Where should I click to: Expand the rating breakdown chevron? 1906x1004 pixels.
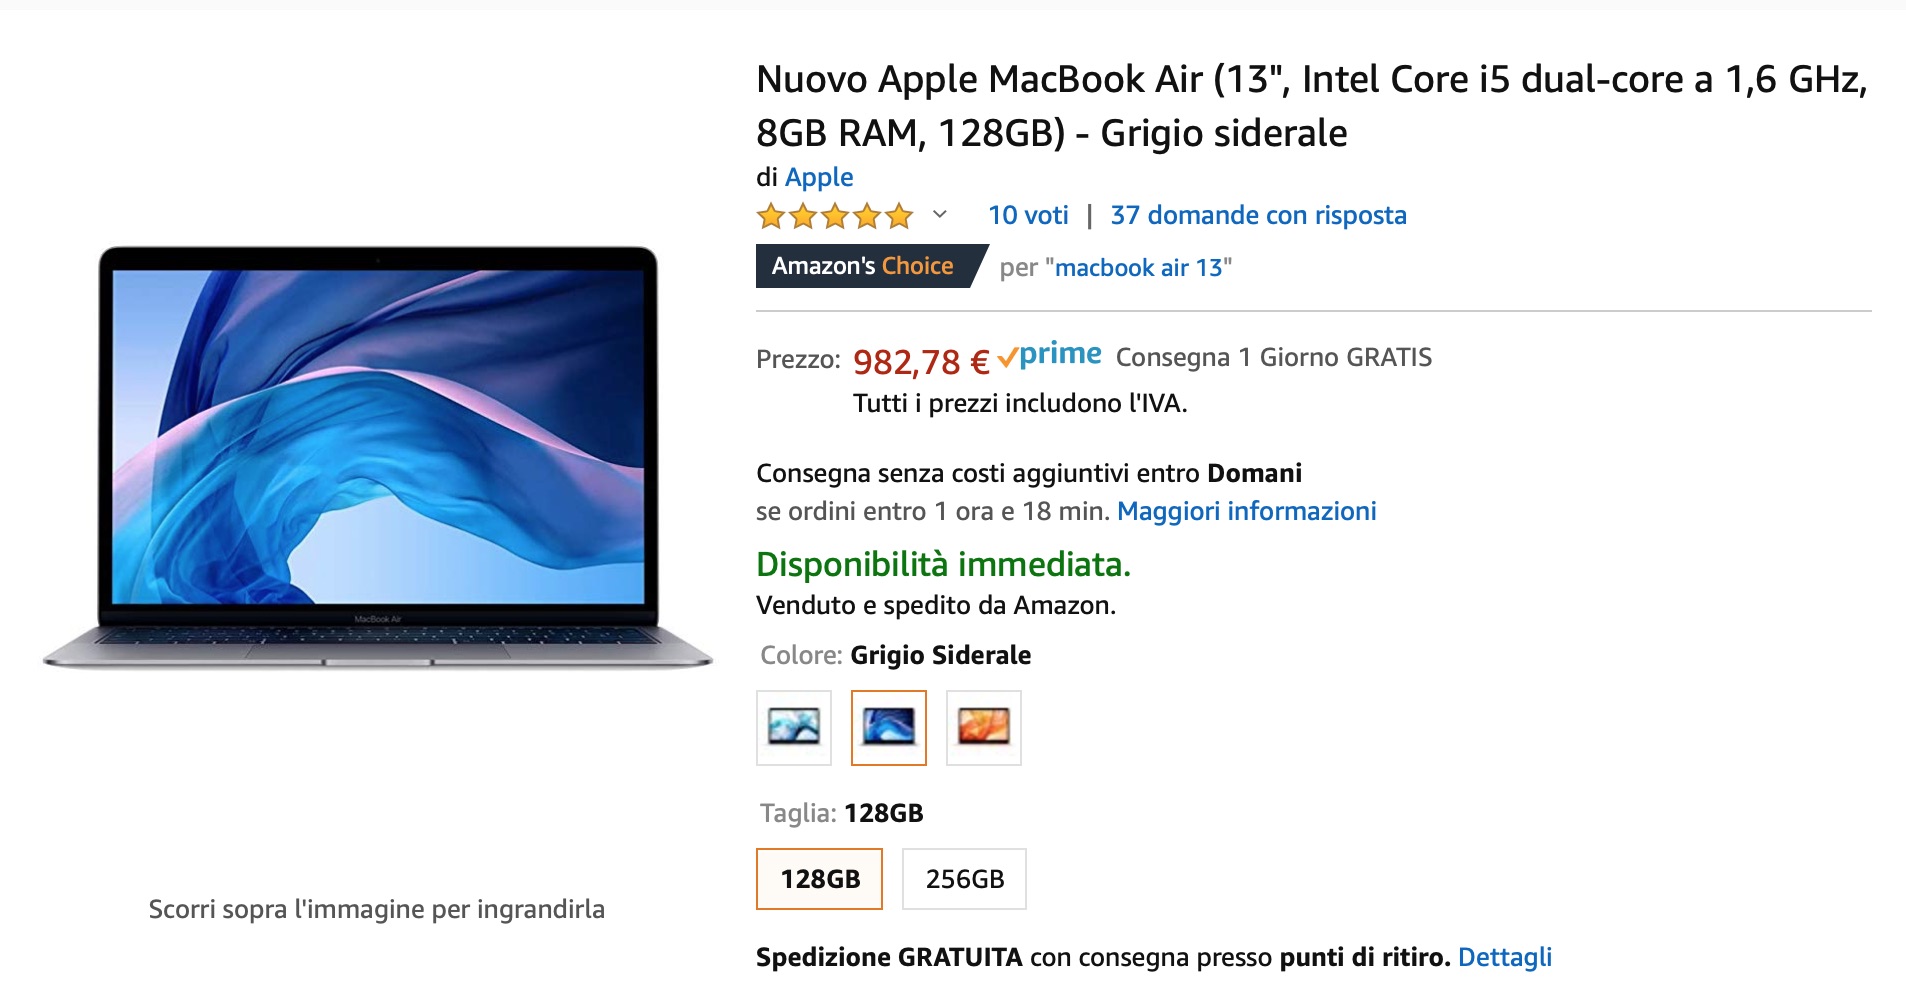click(x=940, y=214)
